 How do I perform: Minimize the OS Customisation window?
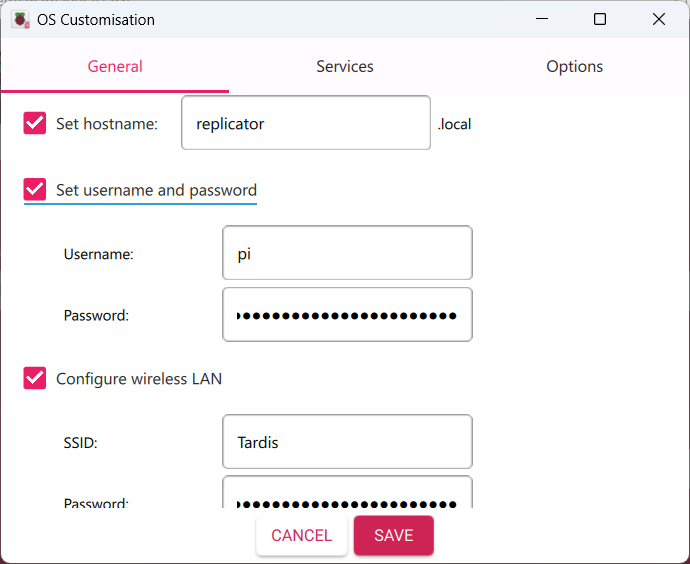541,19
